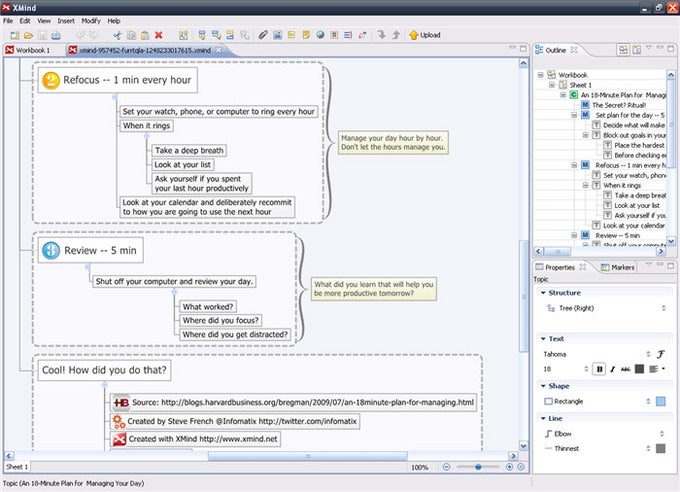This screenshot has width=680, height=492.
Task: Click the red Delete X icon
Action: point(159,35)
